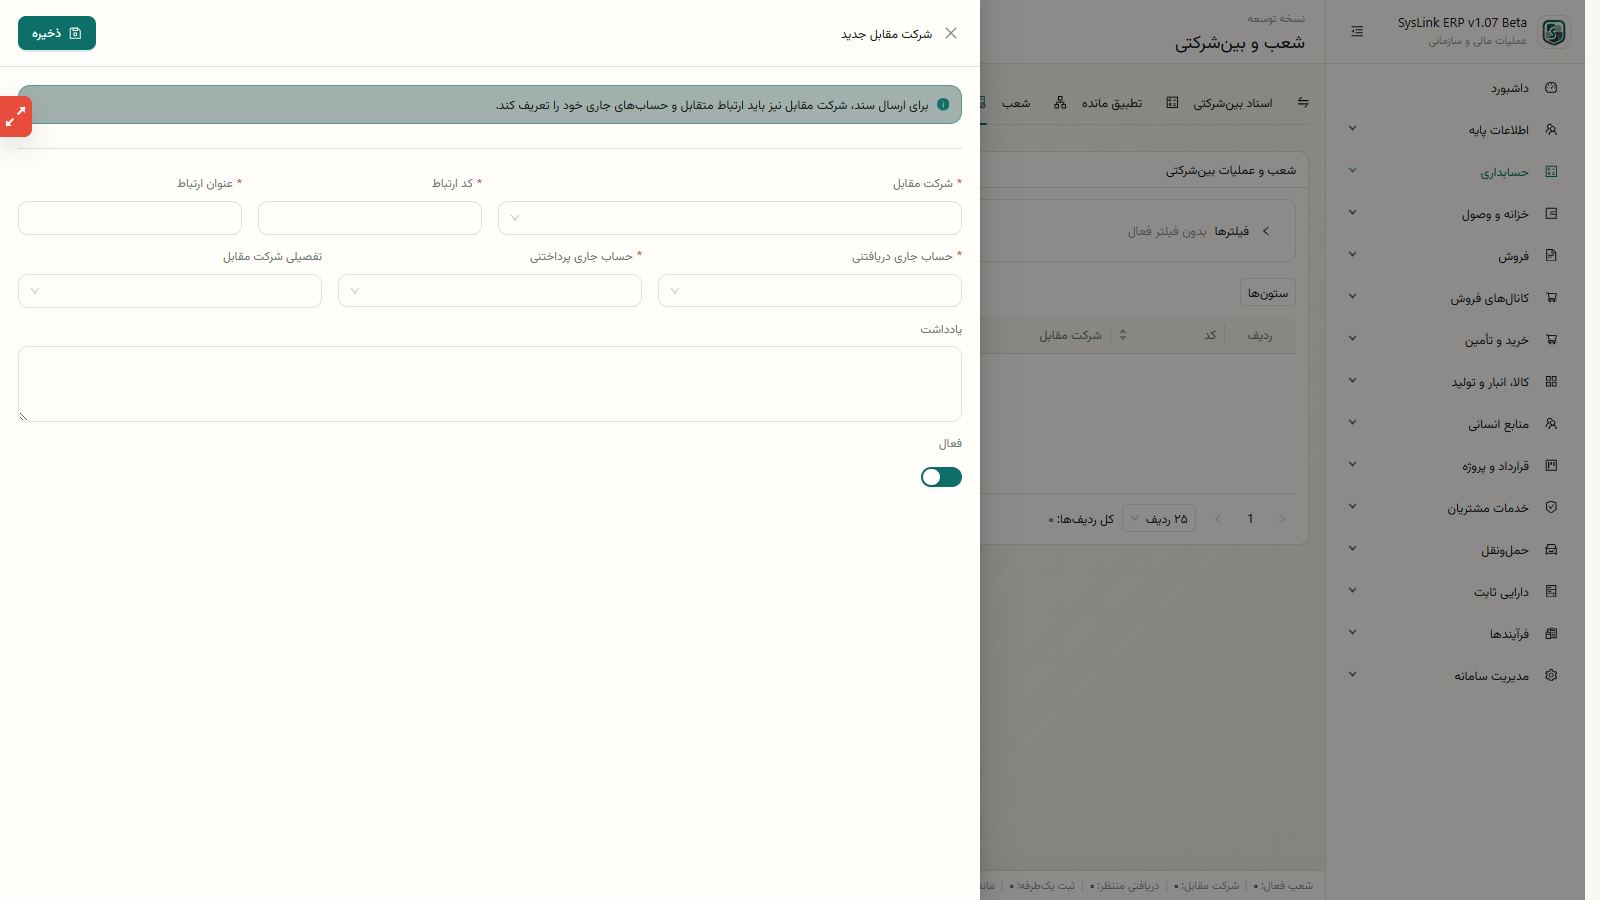Open the حساب جاری دریافتنی dropdown

click(x=810, y=291)
